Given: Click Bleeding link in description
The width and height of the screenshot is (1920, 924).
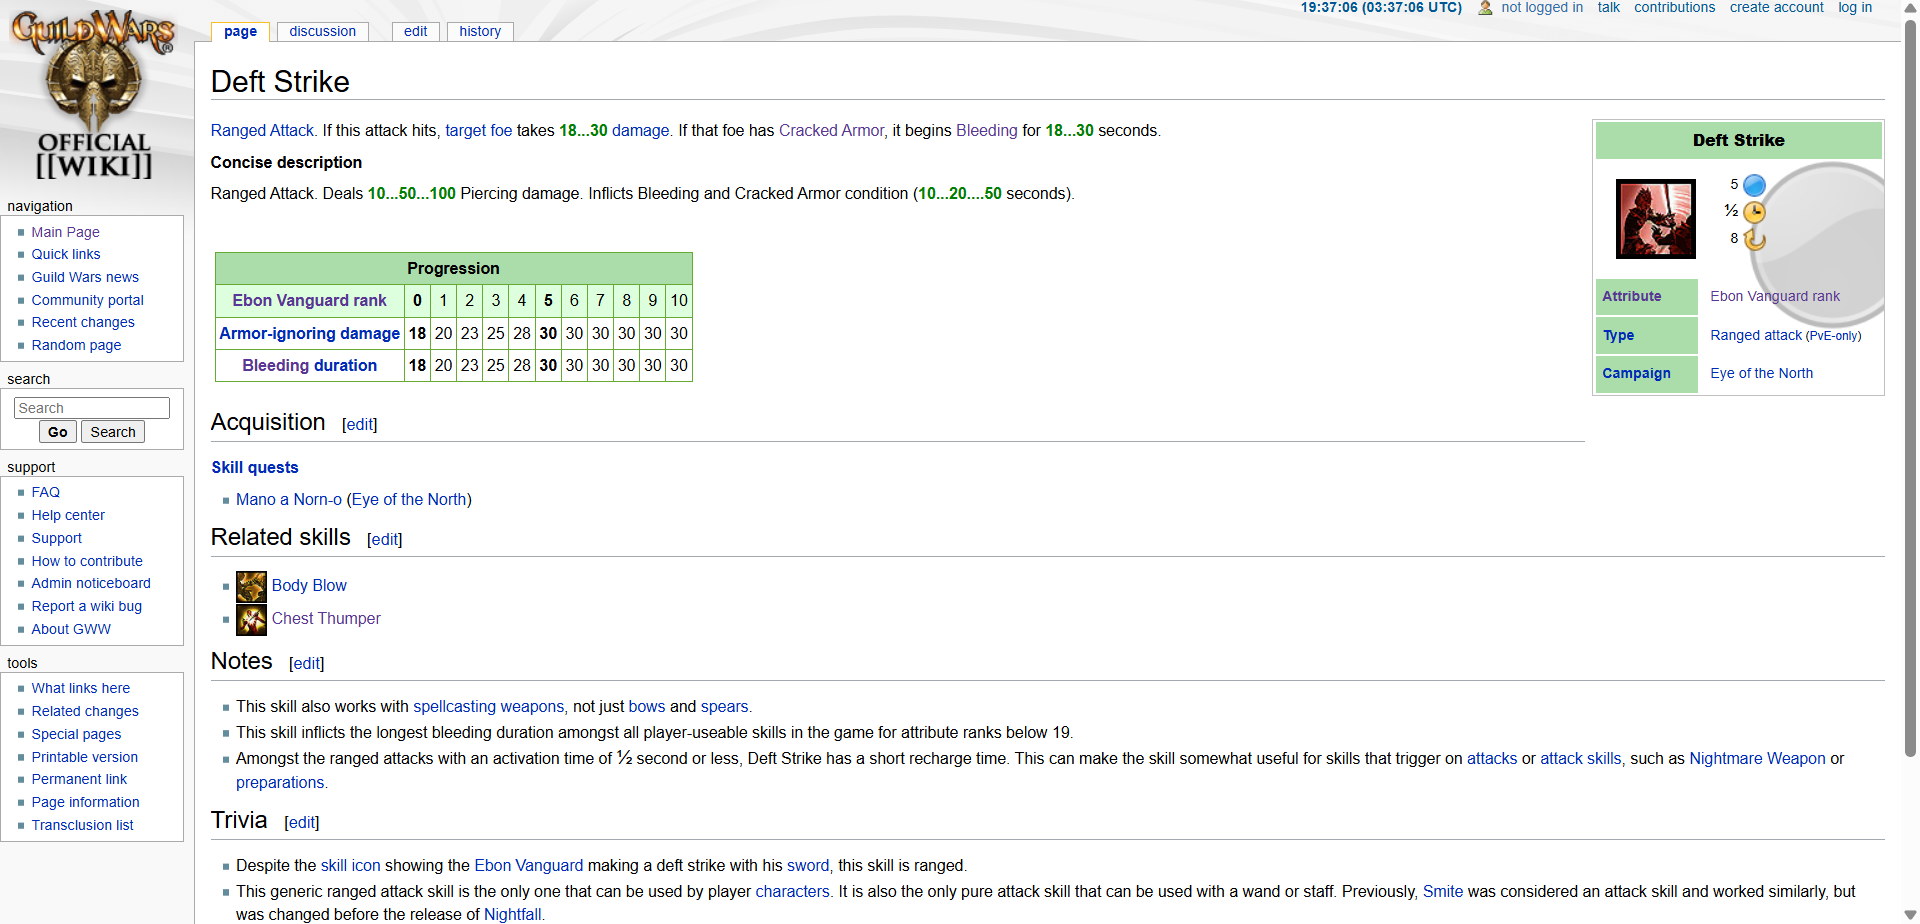Looking at the screenshot, I should [x=986, y=130].
